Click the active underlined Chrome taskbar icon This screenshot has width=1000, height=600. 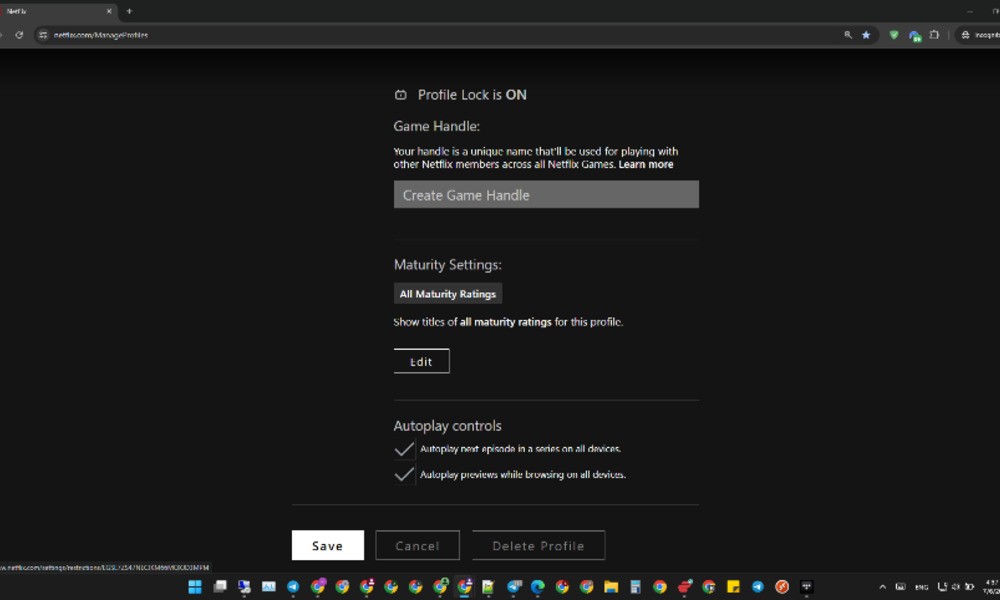point(464,587)
